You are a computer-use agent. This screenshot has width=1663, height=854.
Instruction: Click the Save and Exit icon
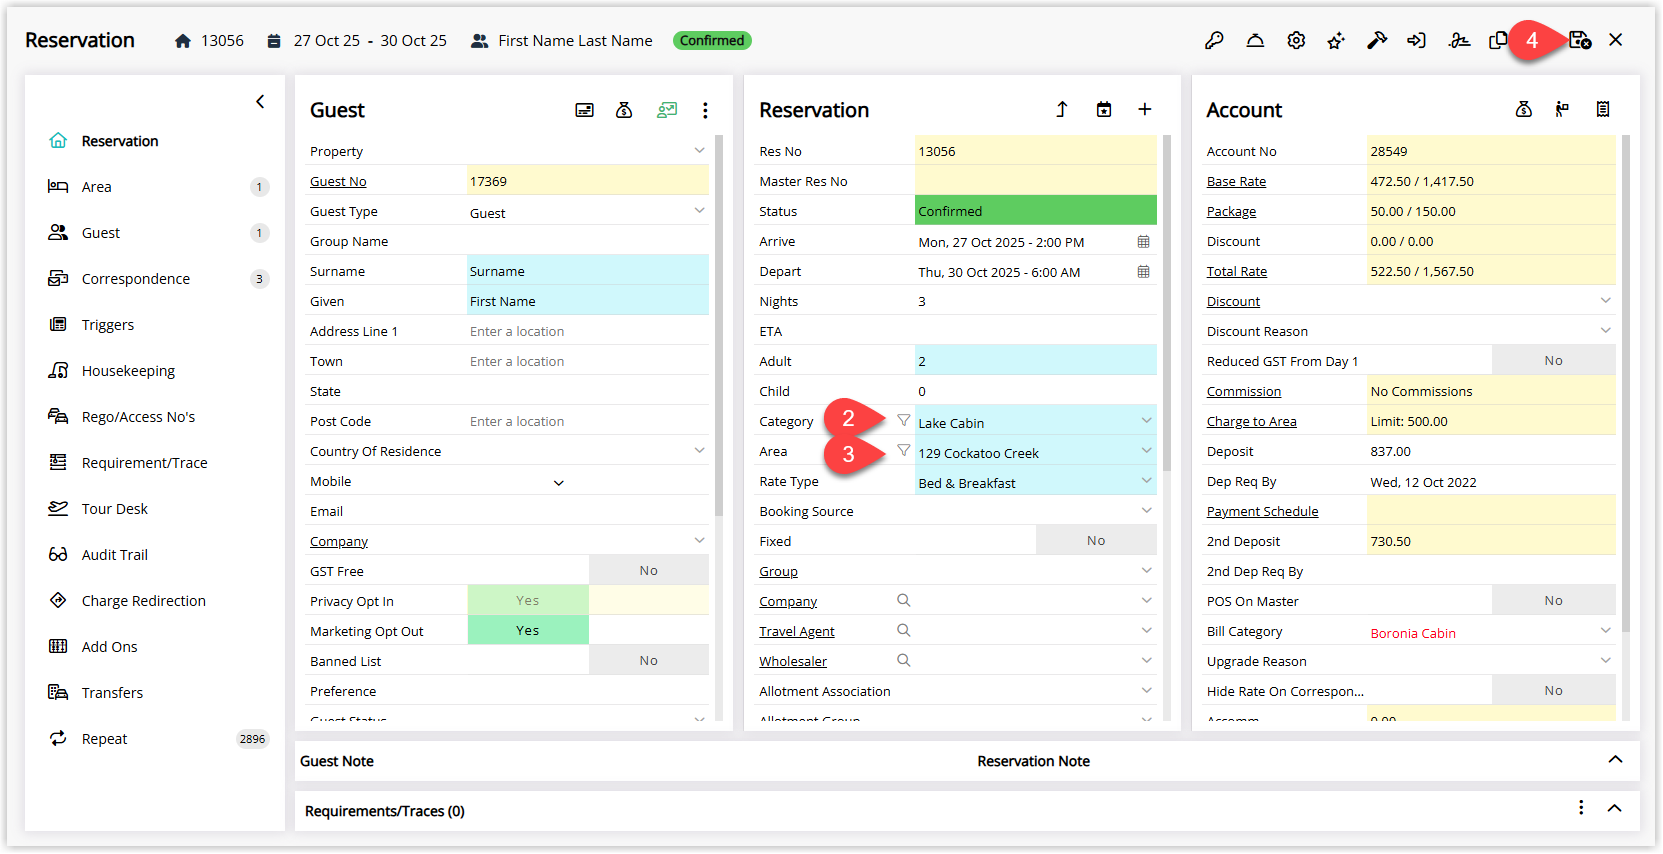[1580, 40]
